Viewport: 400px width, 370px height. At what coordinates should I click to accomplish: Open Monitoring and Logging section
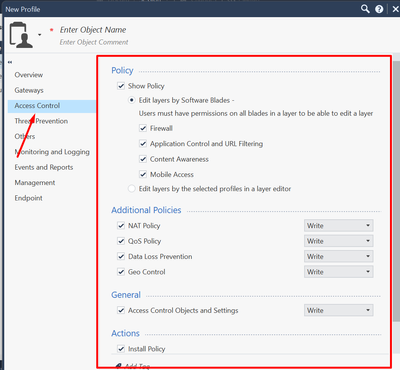(52, 152)
